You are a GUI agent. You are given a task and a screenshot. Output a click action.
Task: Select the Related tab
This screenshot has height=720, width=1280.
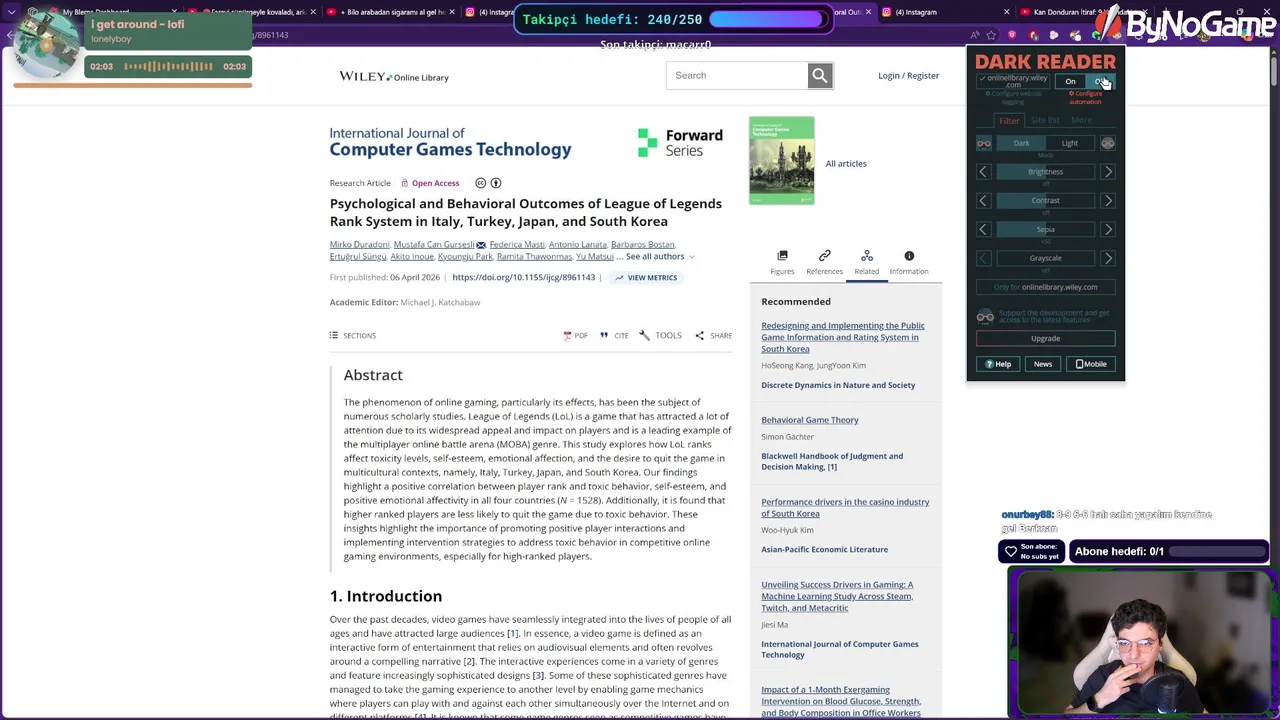(x=867, y=262)
